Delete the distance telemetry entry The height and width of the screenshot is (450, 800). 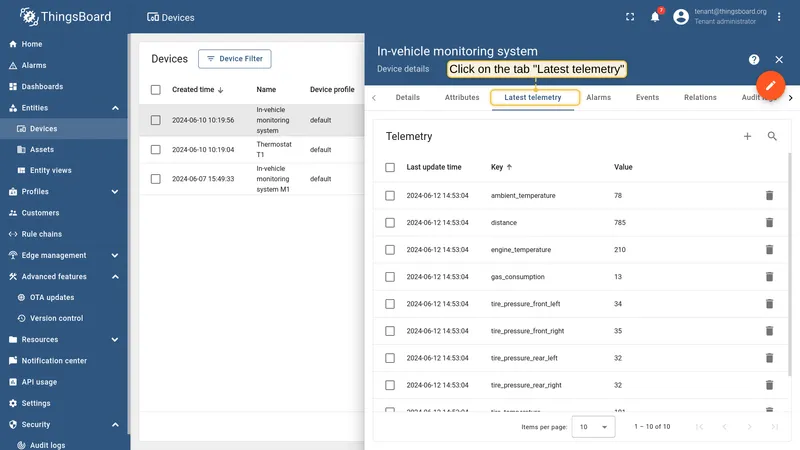769,222
